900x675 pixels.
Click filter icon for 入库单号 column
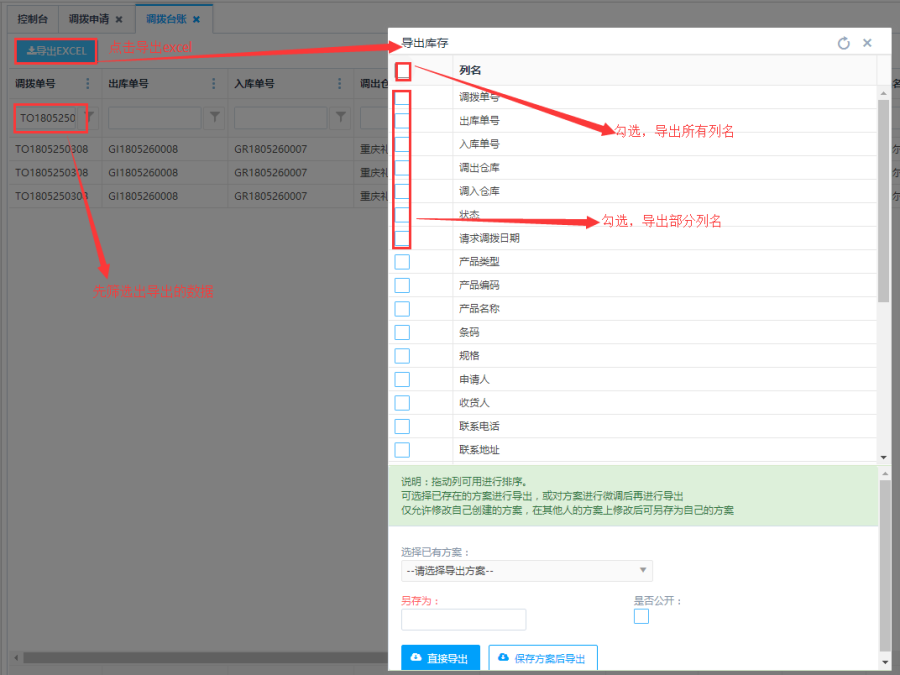point(341,118)
